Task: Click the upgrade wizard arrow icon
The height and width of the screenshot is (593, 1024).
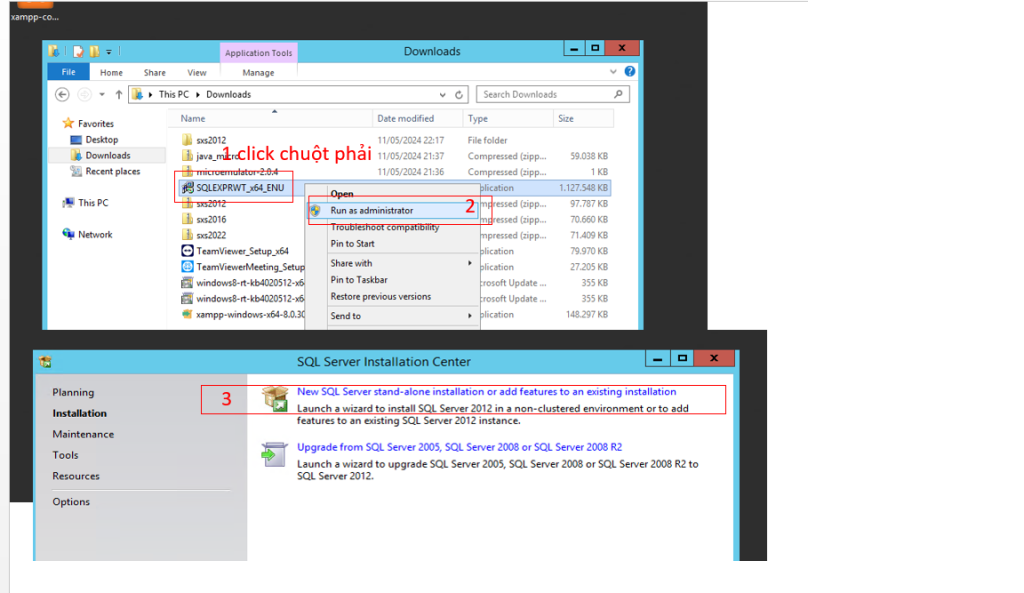Action: coord(274,454)
